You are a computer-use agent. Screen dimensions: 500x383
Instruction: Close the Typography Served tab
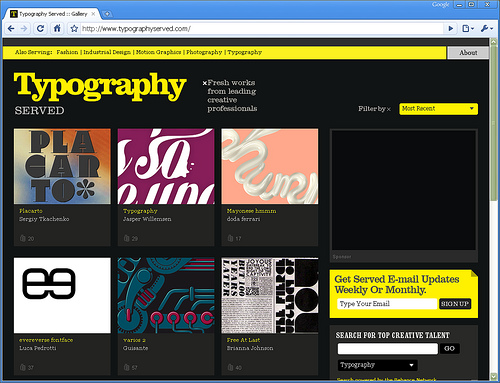[93, 14]
